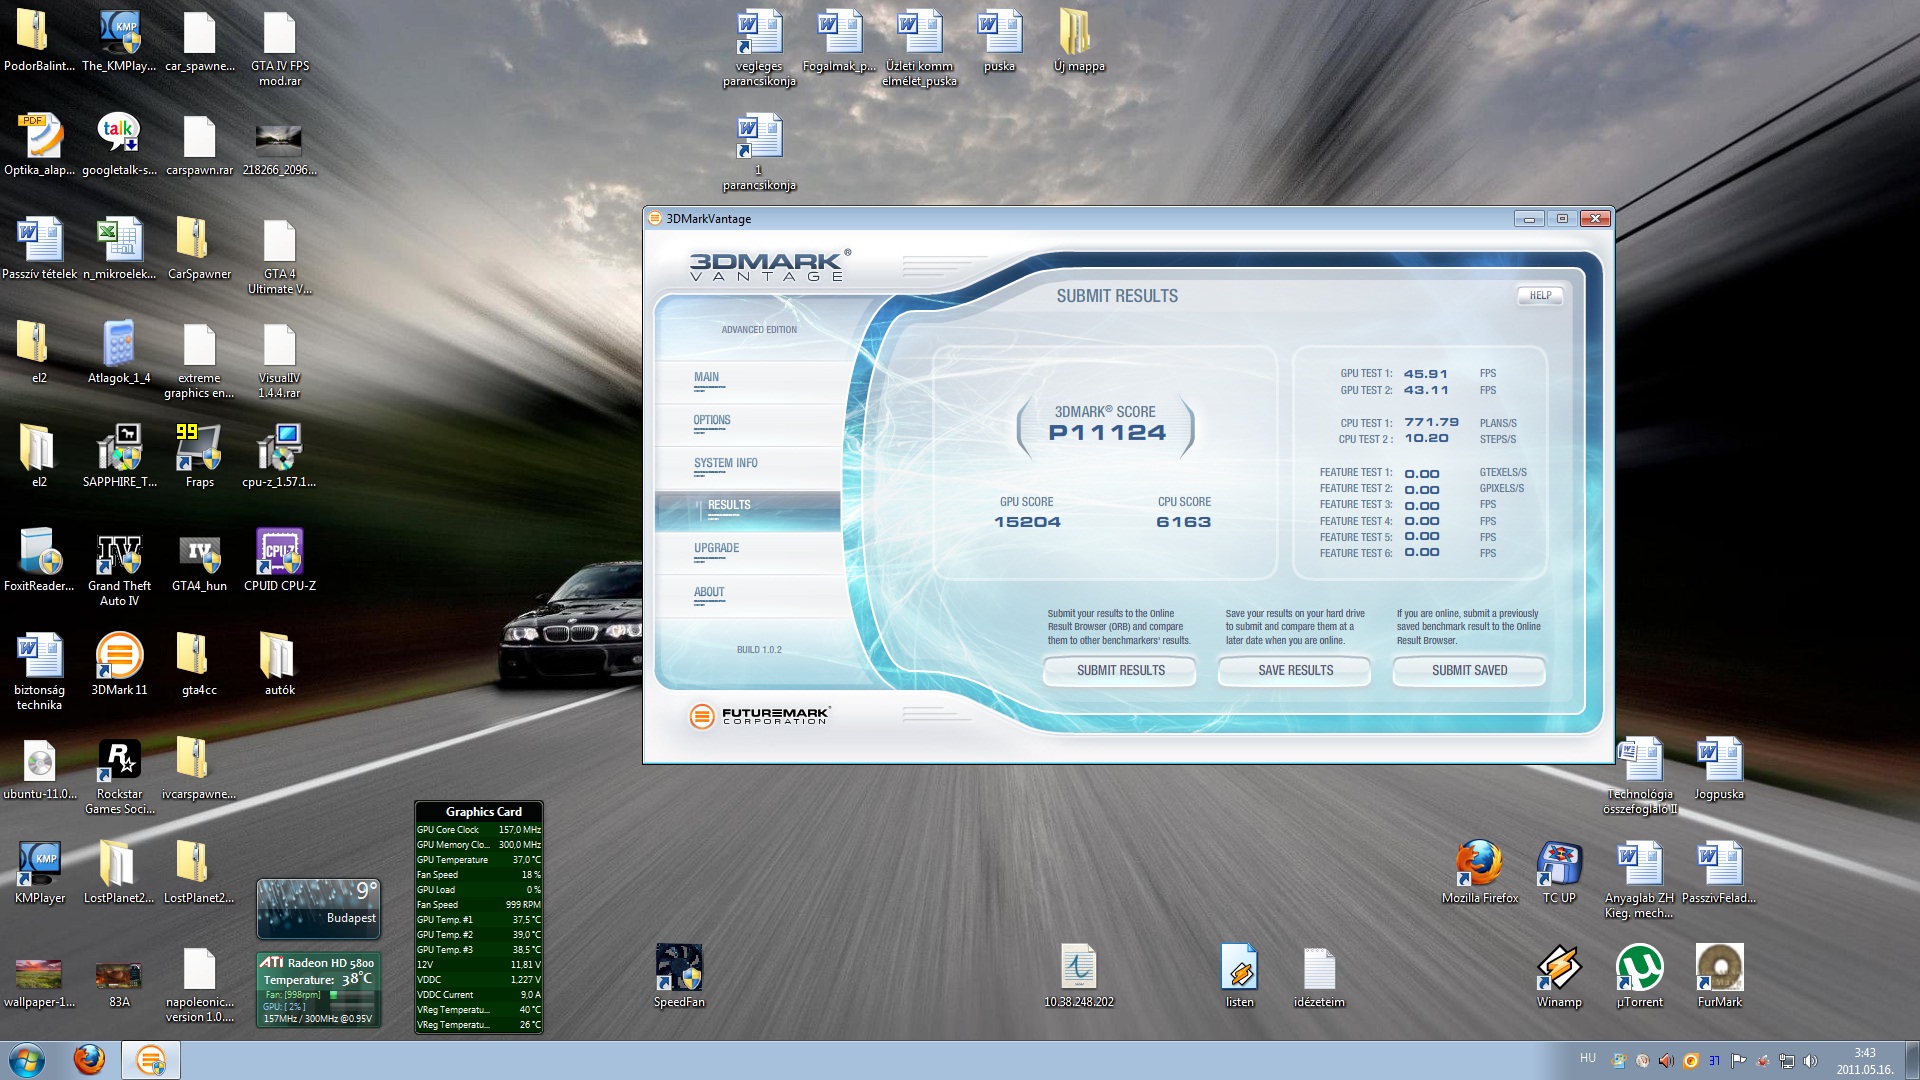This screenshot has width=1920, height=1080.
Task: Open the Passzív tételek Word document
Action: pyautogui.click(x=40, y=248)
